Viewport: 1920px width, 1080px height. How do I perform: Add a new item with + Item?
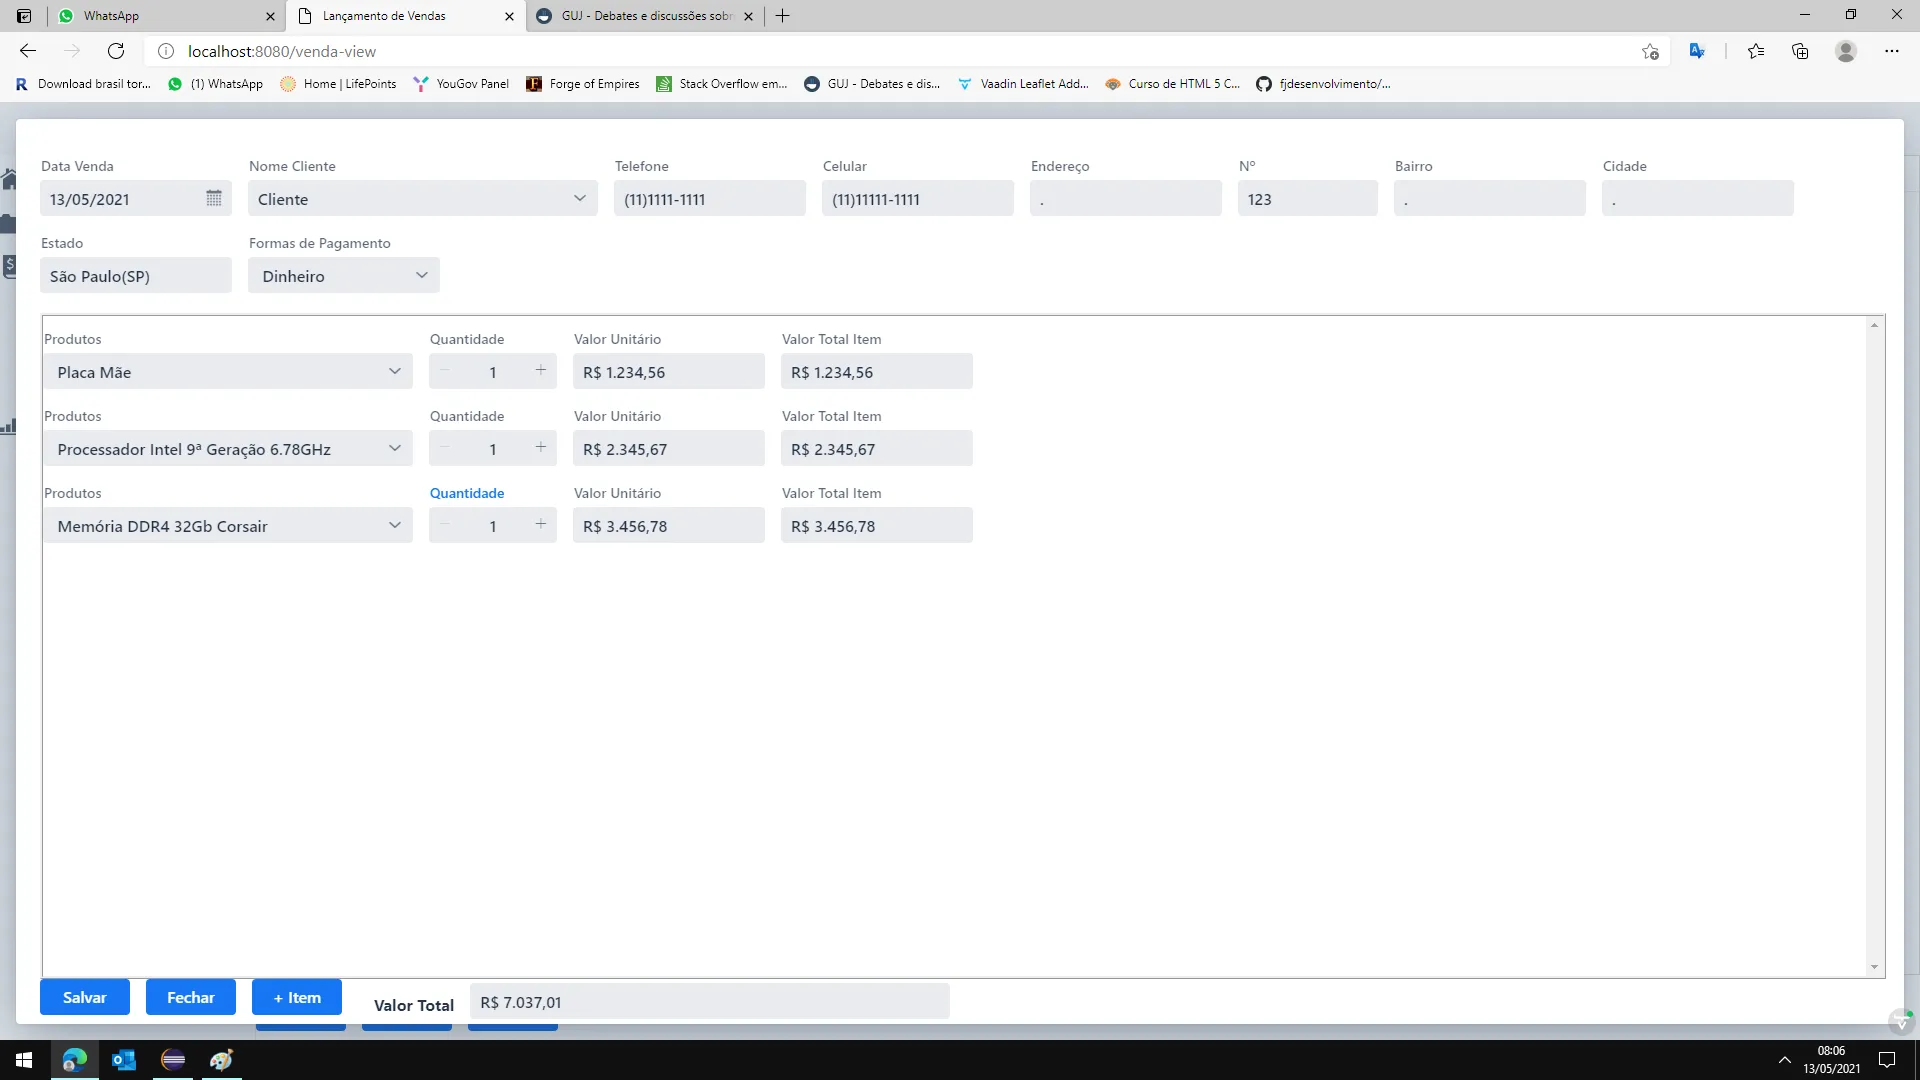pyautogui.click(x=297, y=997)
